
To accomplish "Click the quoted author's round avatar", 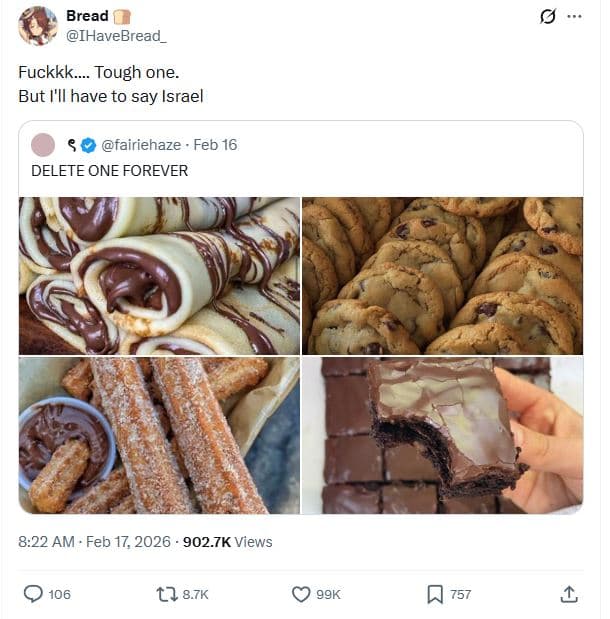I will tap(43, 145).
